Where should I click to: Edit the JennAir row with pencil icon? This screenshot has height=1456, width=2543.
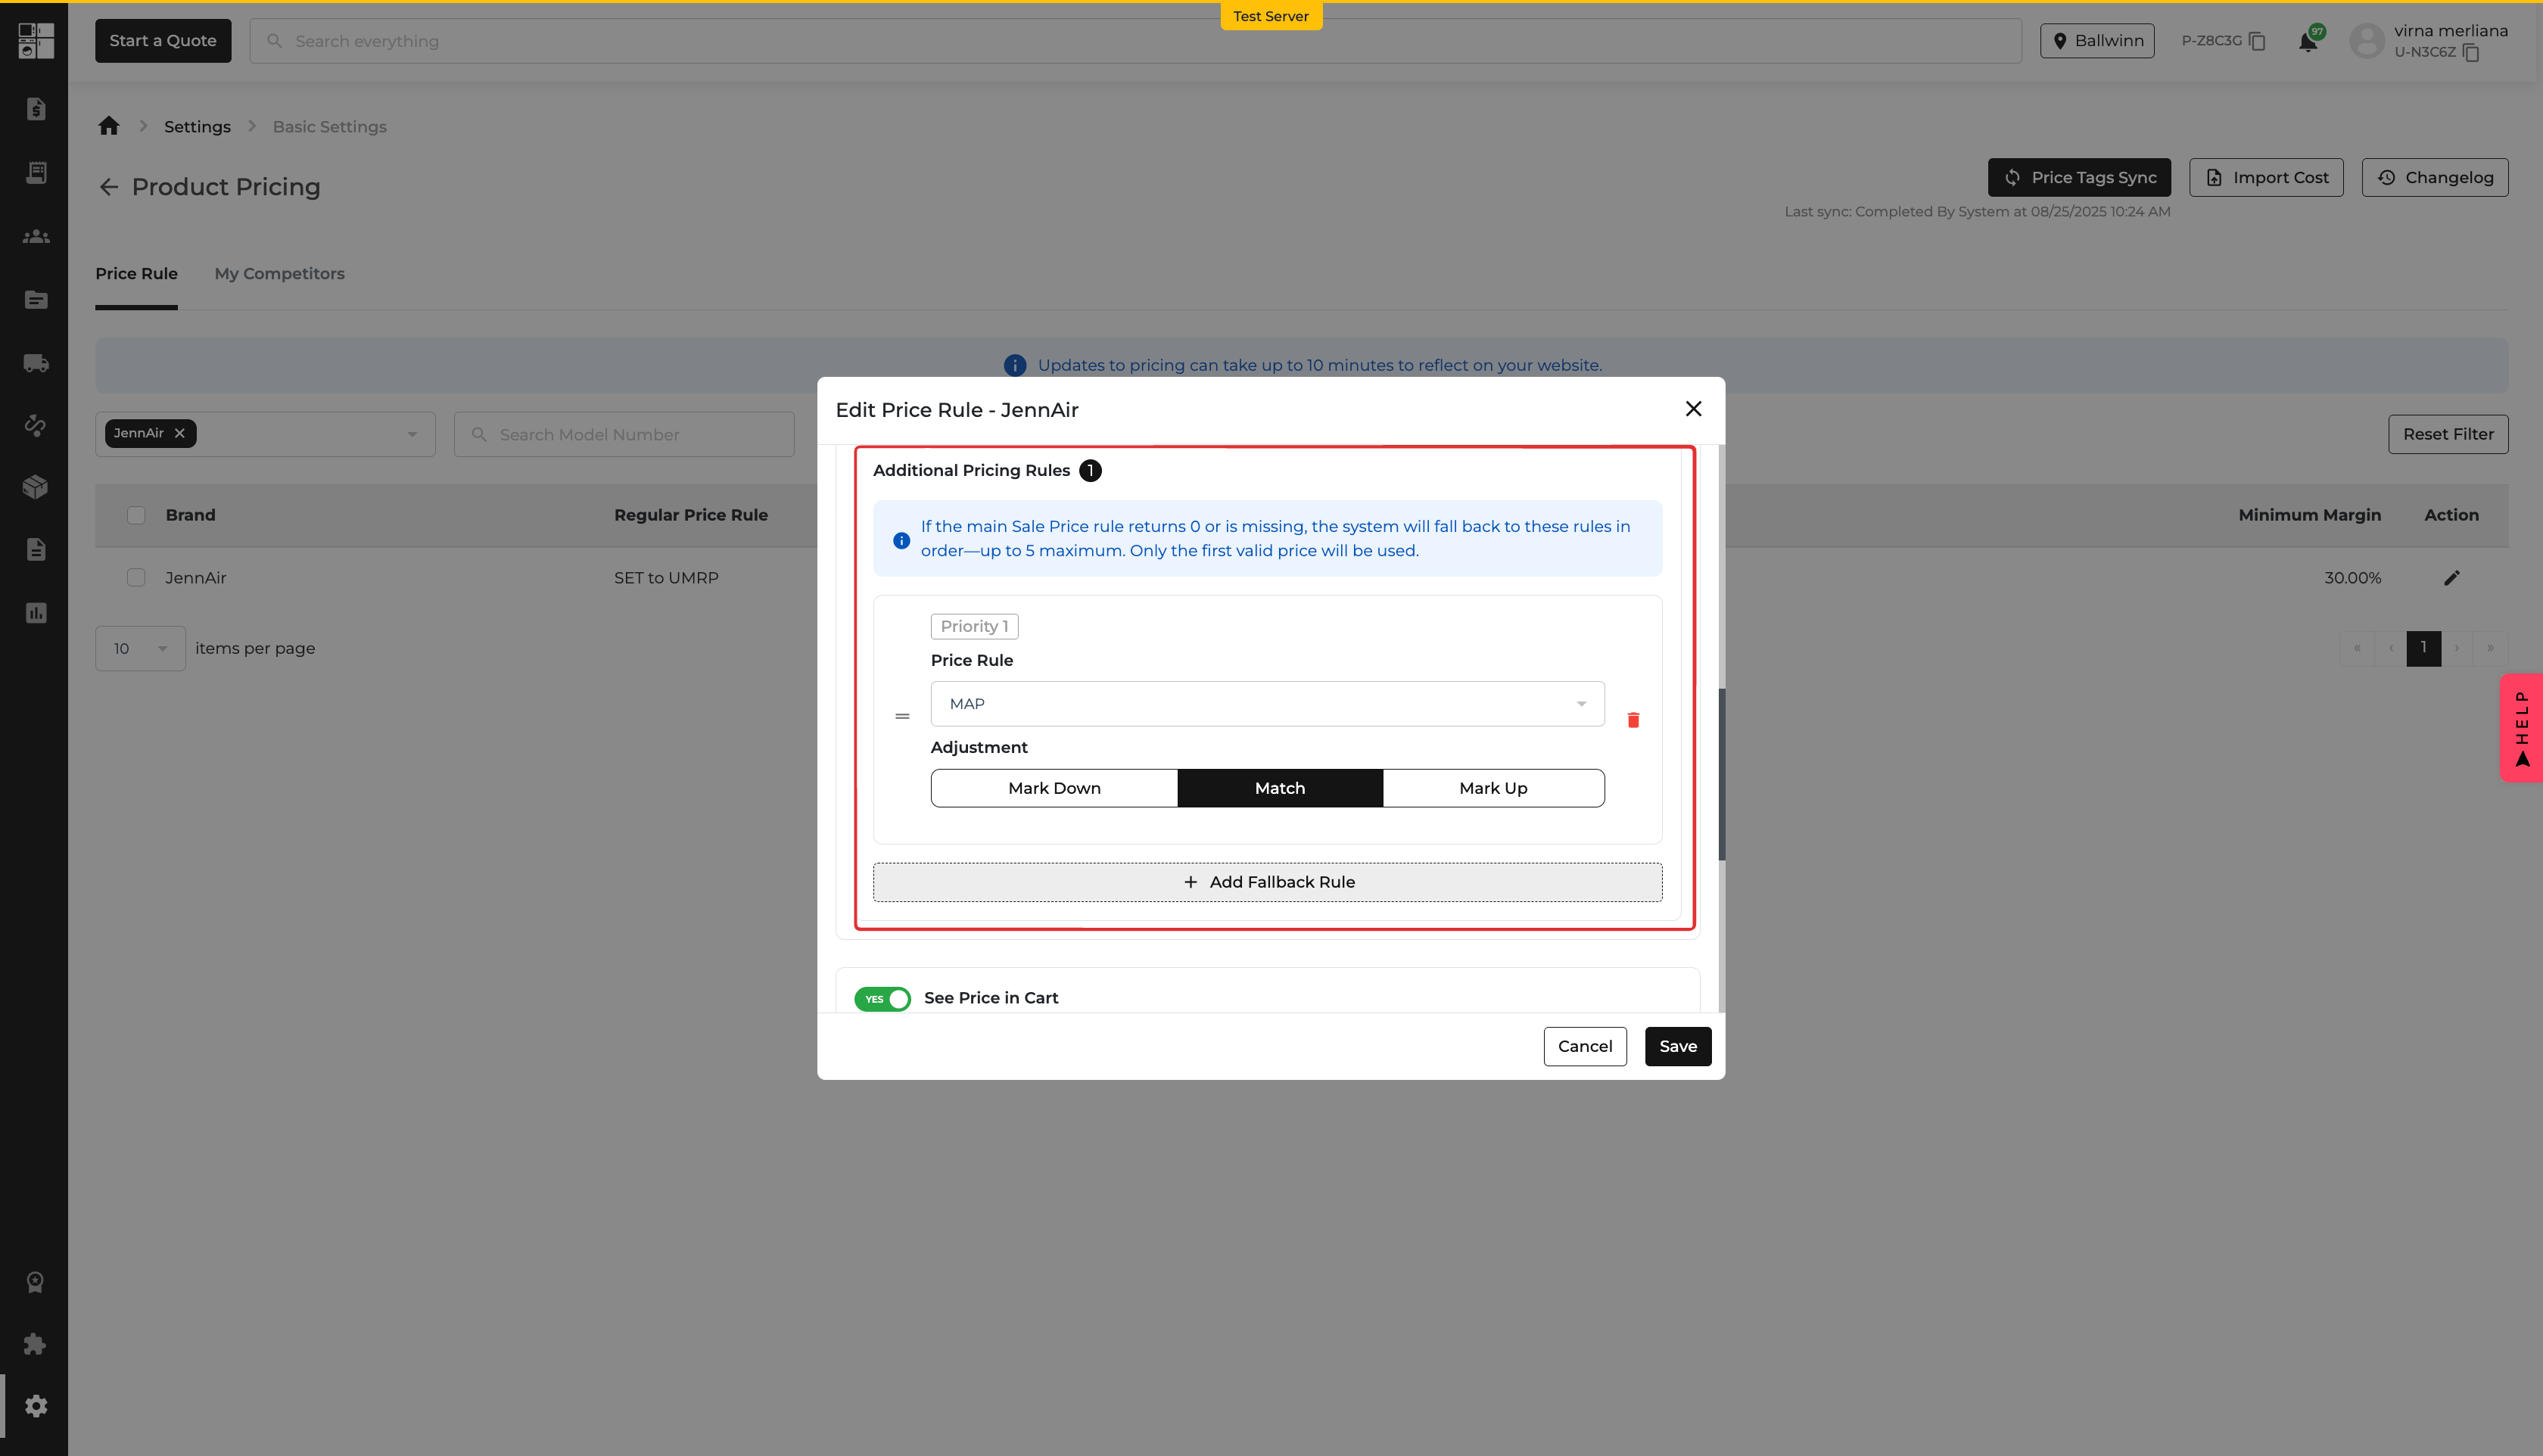(2452, 578)
